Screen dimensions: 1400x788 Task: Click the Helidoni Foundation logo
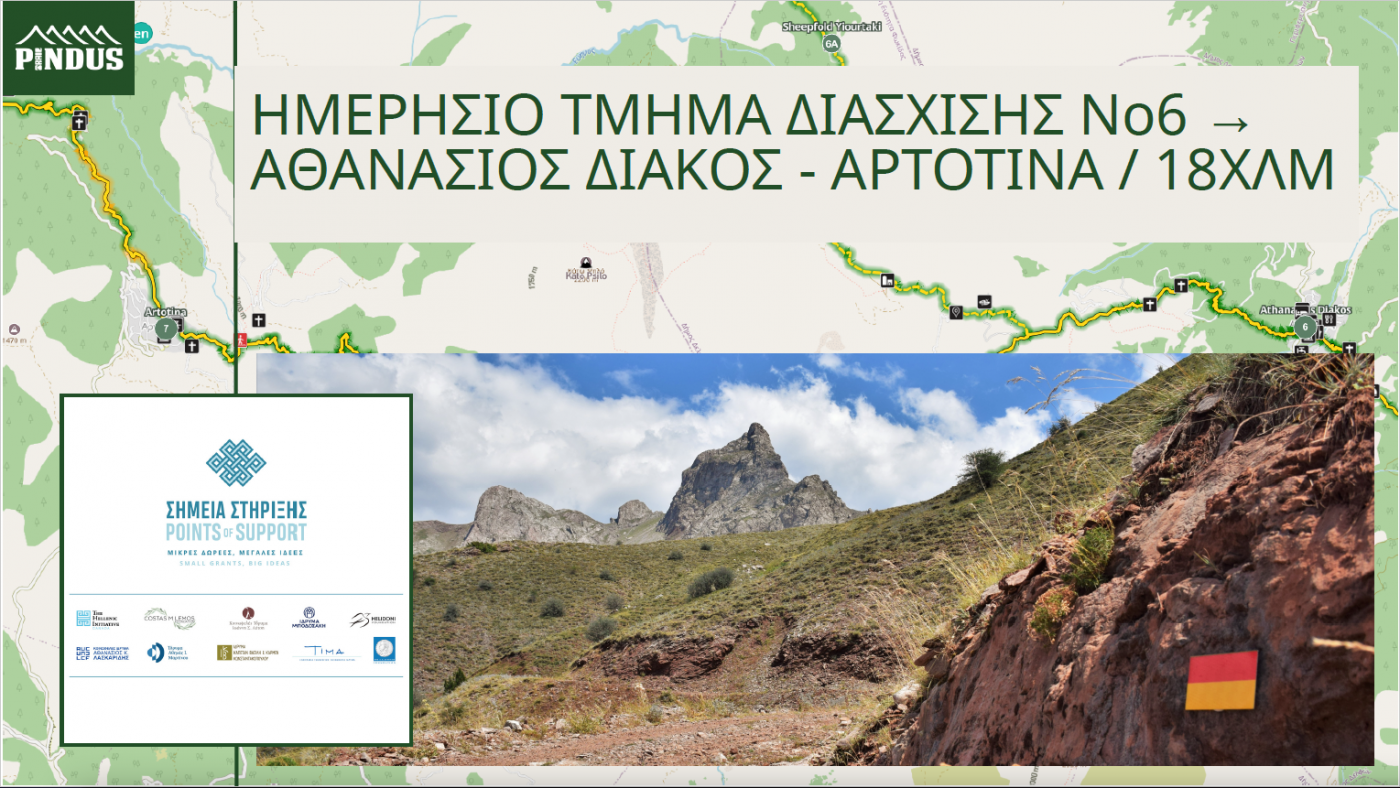pyautogui.click(x=371, y=617)
